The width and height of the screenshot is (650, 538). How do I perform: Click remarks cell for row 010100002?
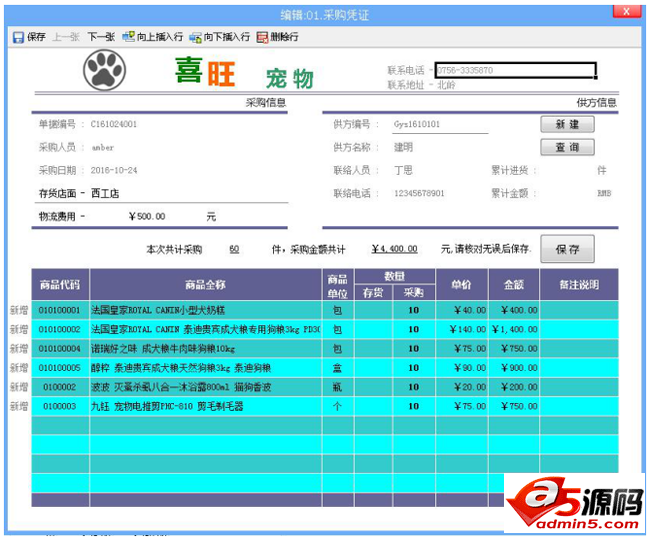coord(579,329)
